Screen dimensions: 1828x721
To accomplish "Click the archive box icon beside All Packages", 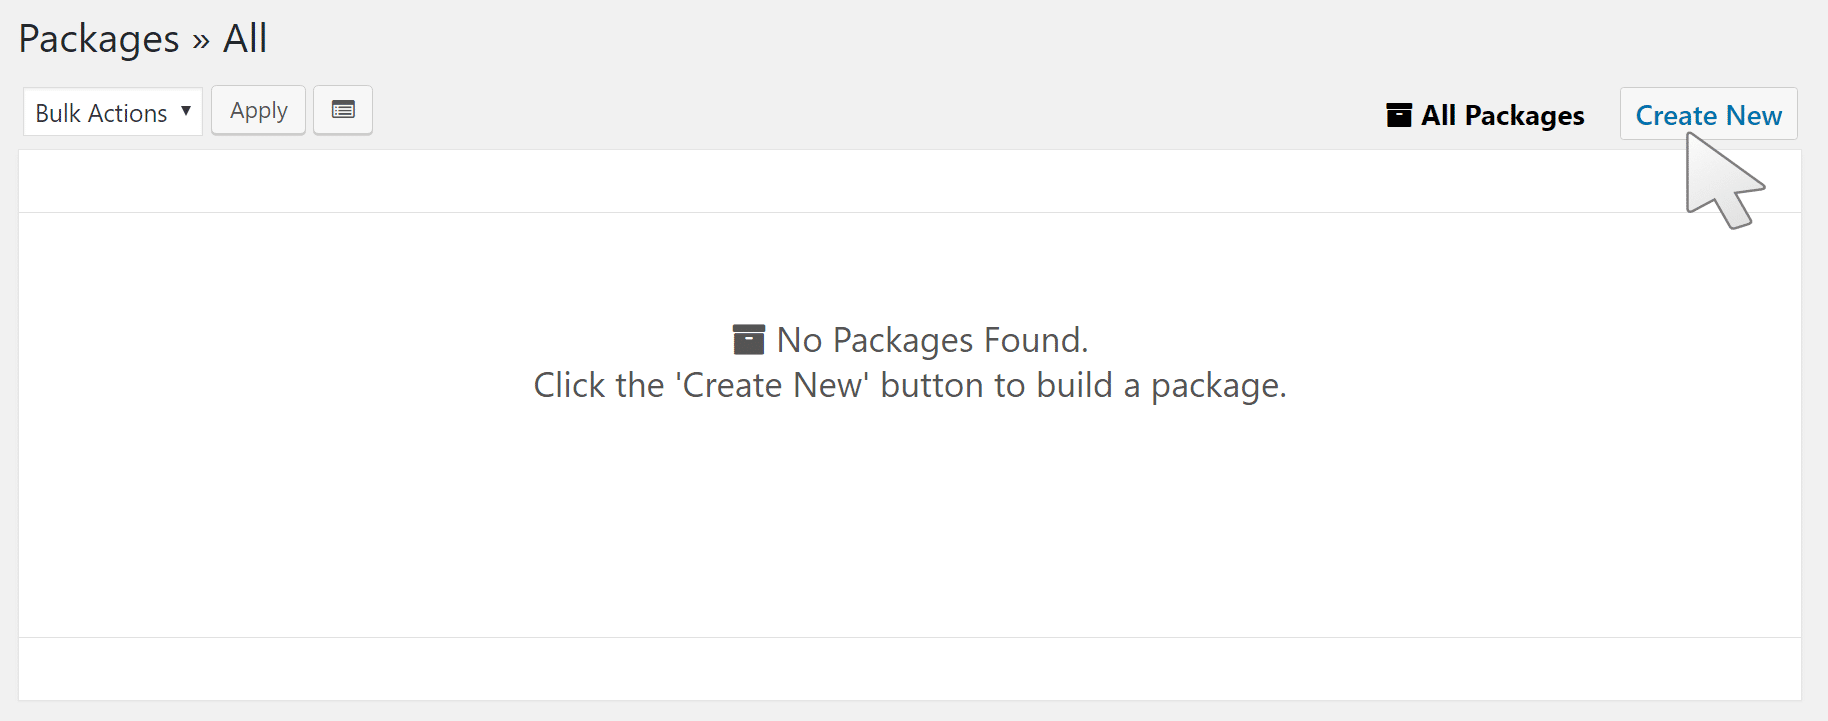I will point(1399,115).
